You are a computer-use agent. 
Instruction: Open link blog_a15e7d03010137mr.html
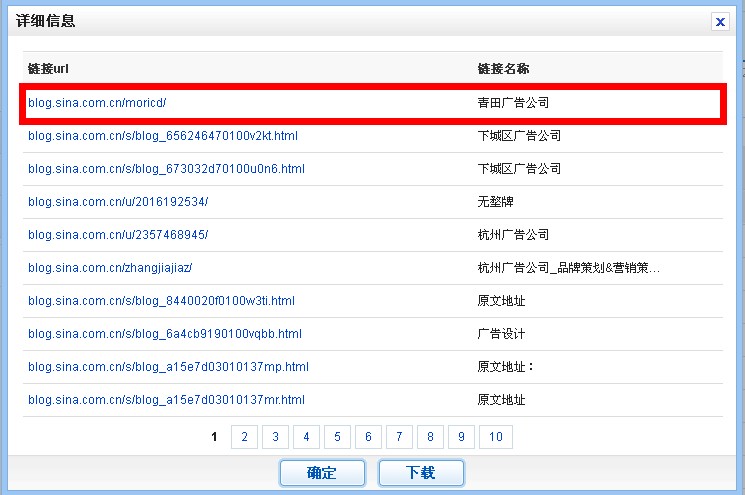(166, 400)
